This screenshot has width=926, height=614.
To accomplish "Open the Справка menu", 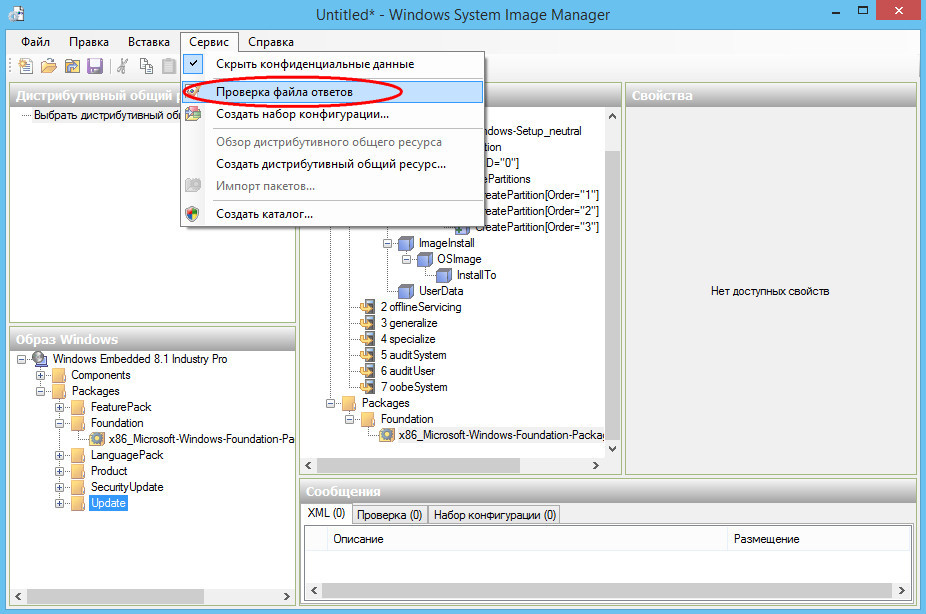I will [x=270, y=42].
